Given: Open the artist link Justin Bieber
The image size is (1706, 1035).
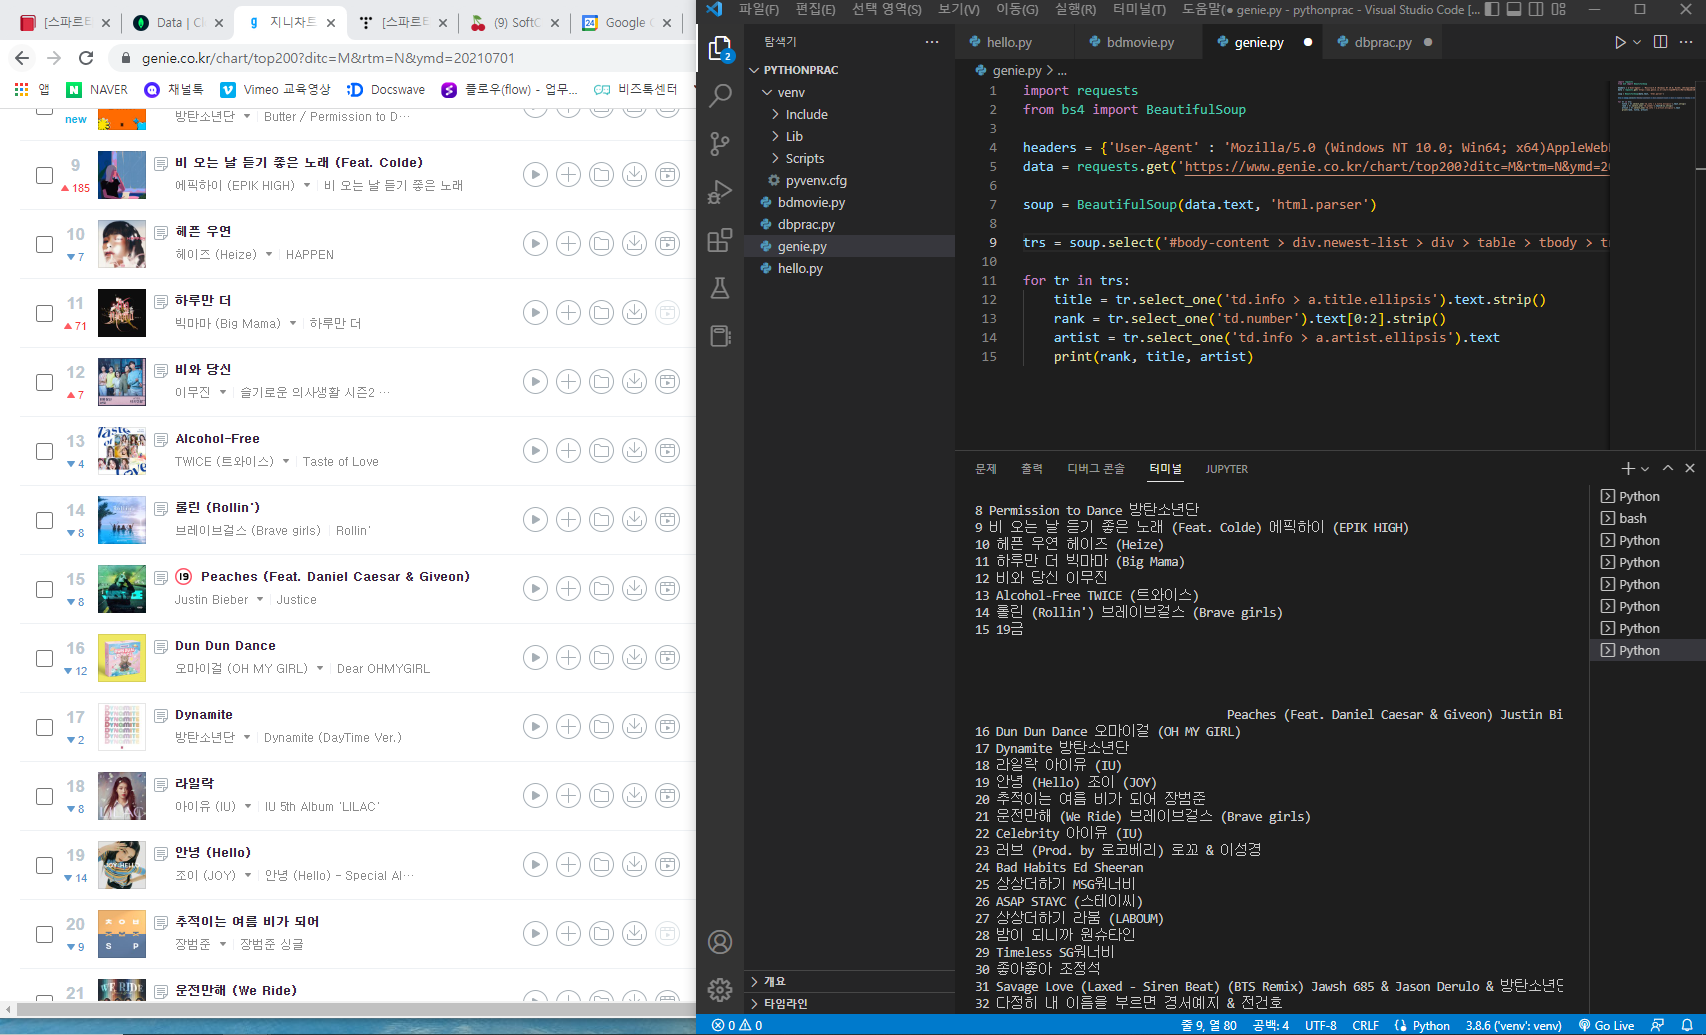Looking at the screenshot, I should click(211, 600).
